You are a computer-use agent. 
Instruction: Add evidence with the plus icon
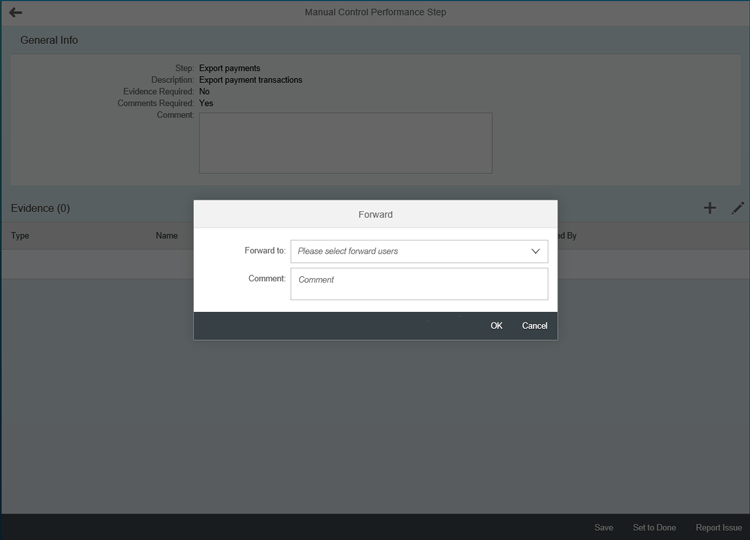pos(709,208)
